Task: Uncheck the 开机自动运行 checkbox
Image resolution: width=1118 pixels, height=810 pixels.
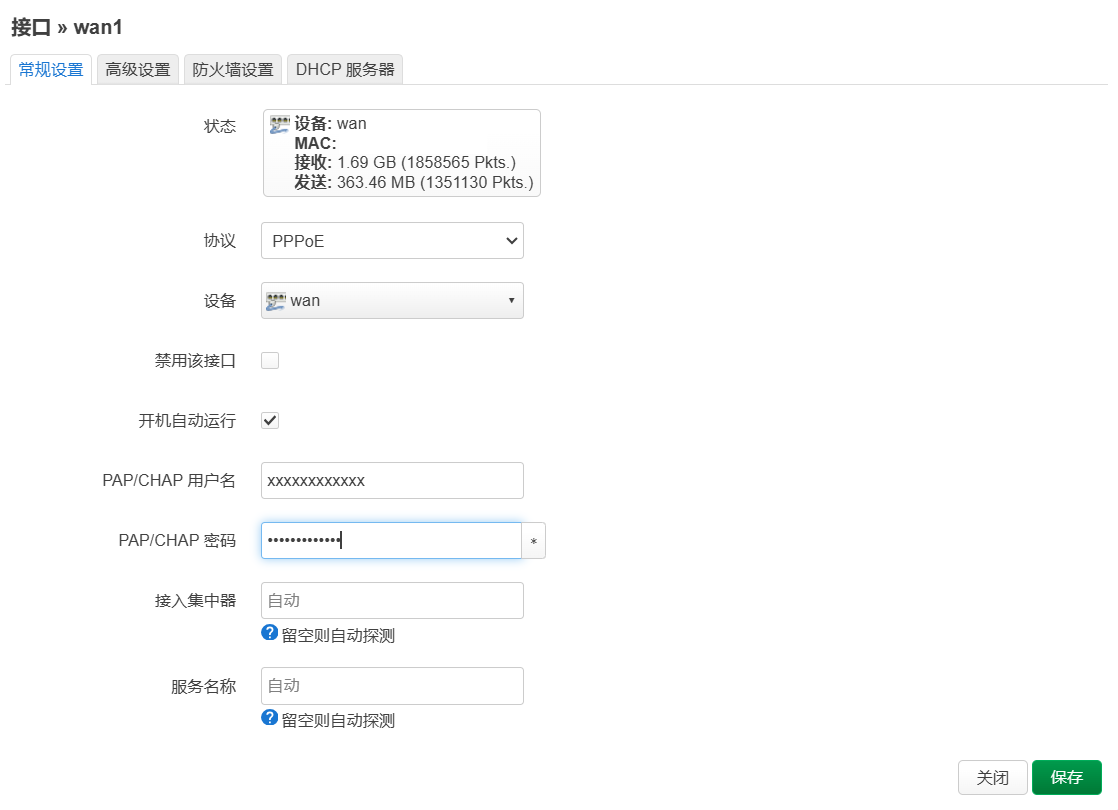Action: coord(270,421)
